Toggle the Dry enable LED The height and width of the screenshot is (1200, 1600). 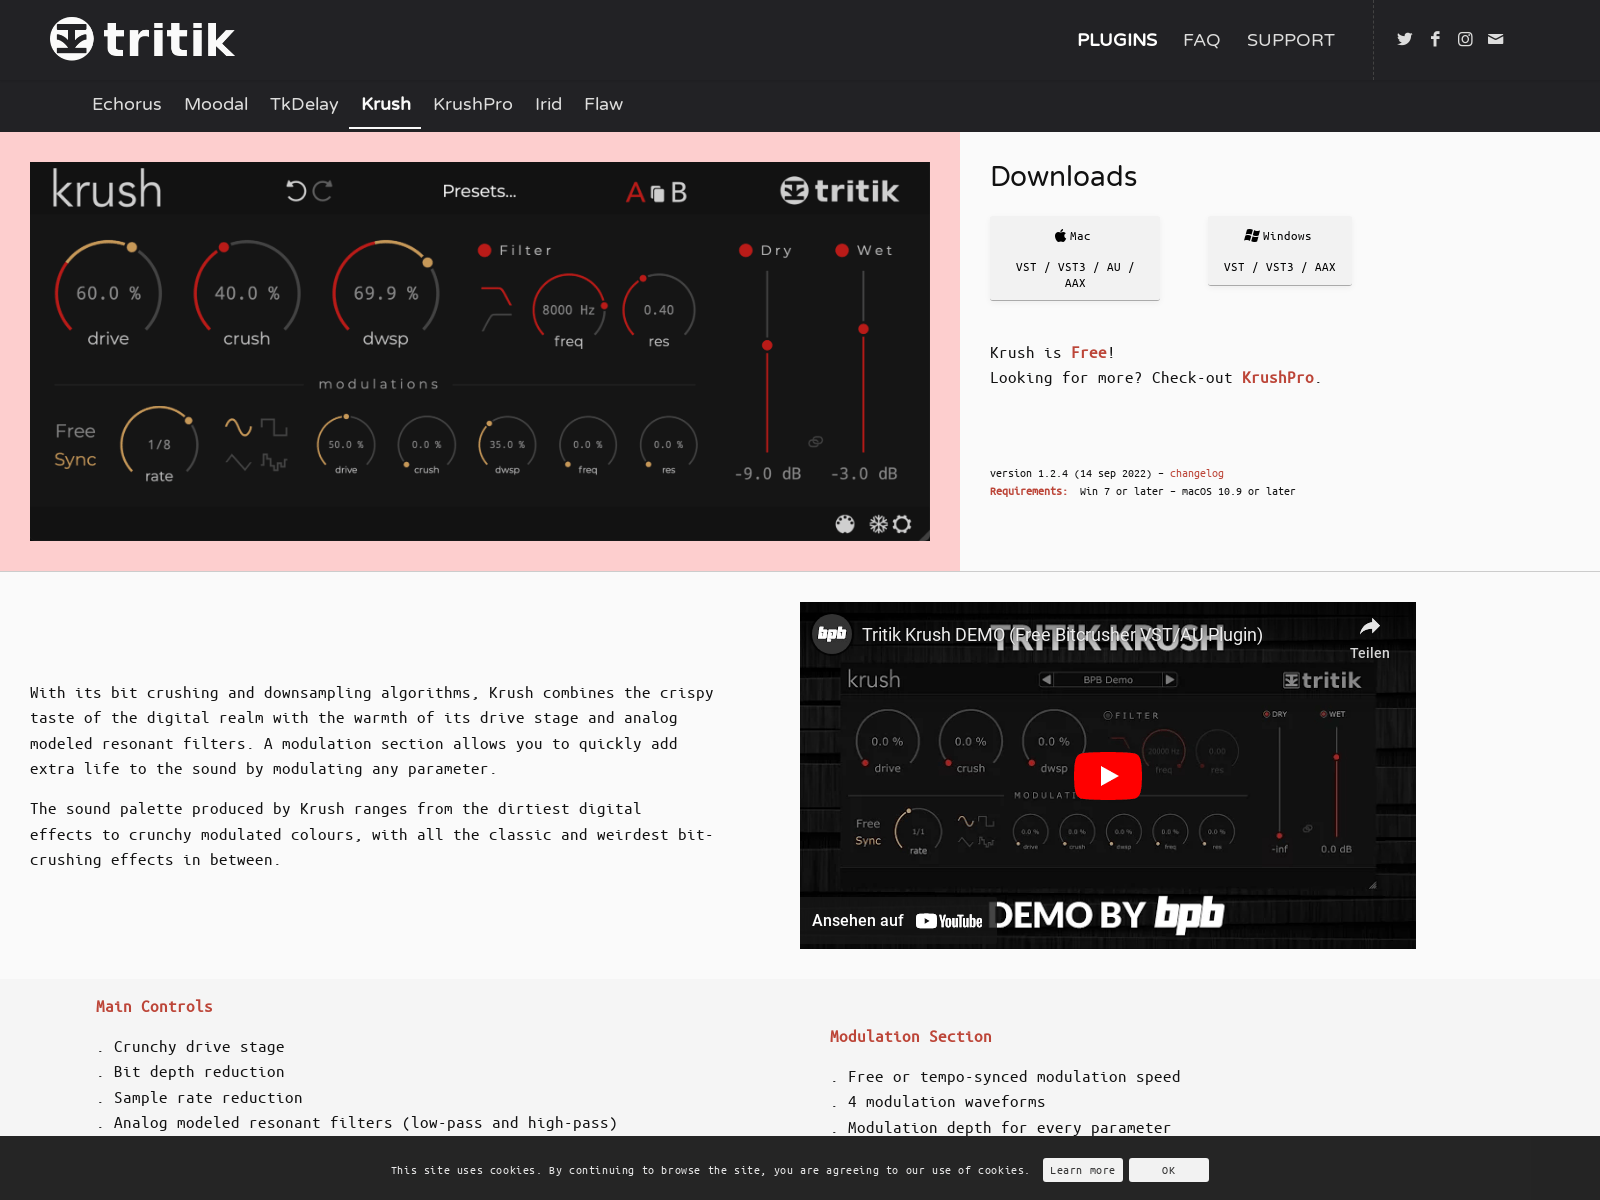[745, 251]
